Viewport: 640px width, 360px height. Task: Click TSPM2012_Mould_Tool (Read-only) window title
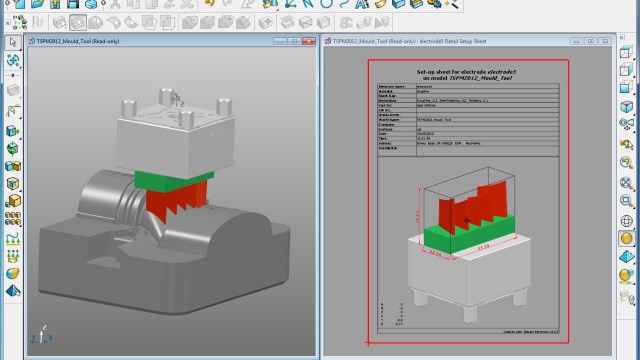(x=78, y=41)
